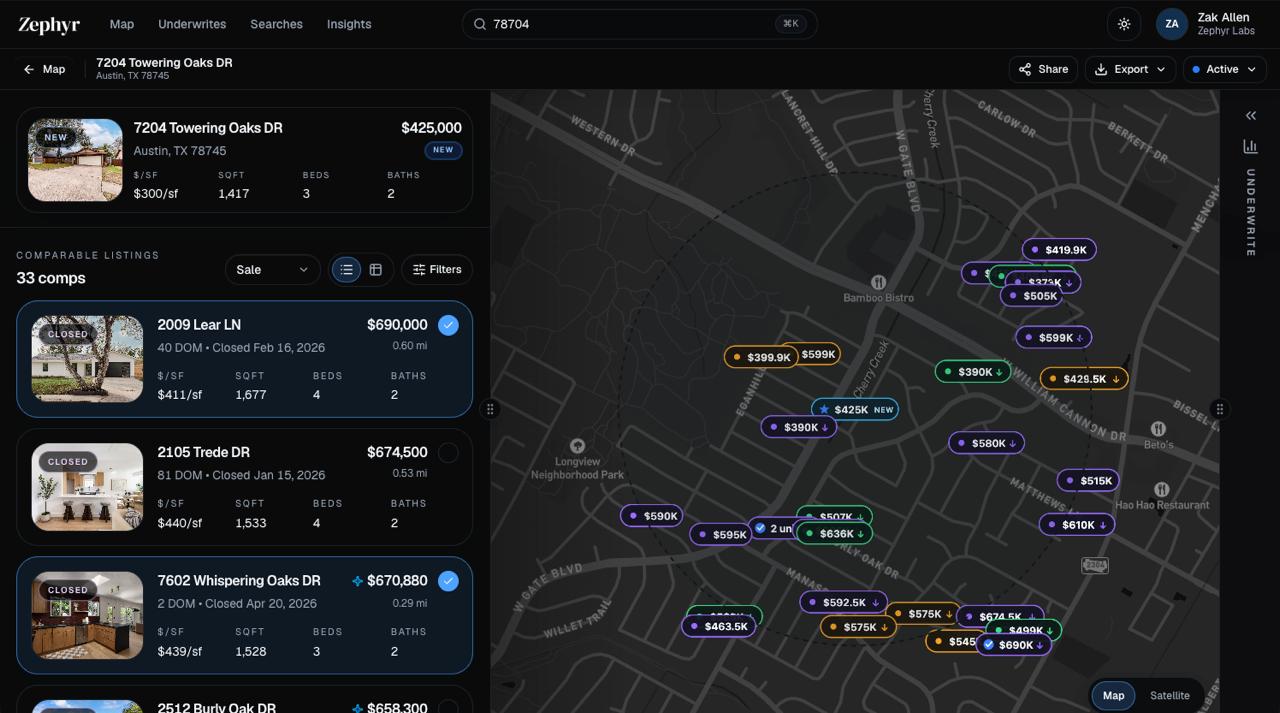The width and height of the screenshot is (1280, 713).
Task: Click the $505K map pin
Action: tap(1031, 296)
